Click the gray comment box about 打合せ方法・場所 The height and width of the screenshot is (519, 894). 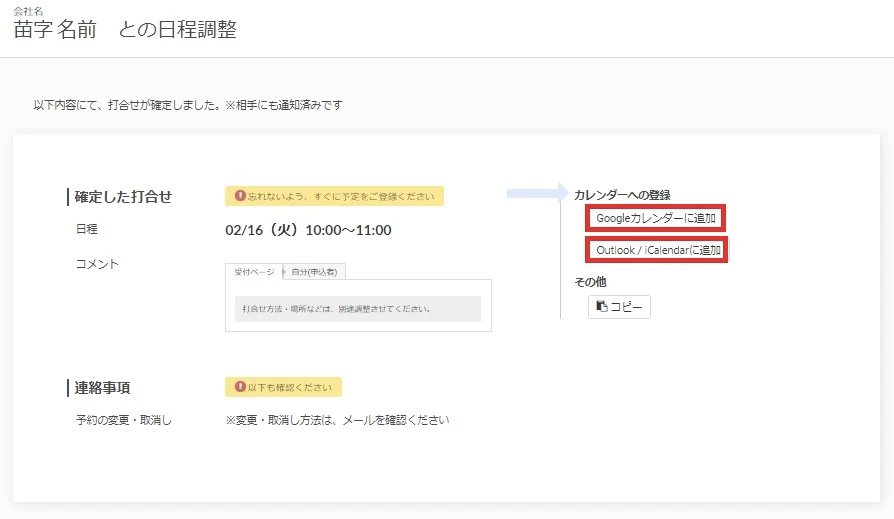click(x=357, y=308)
